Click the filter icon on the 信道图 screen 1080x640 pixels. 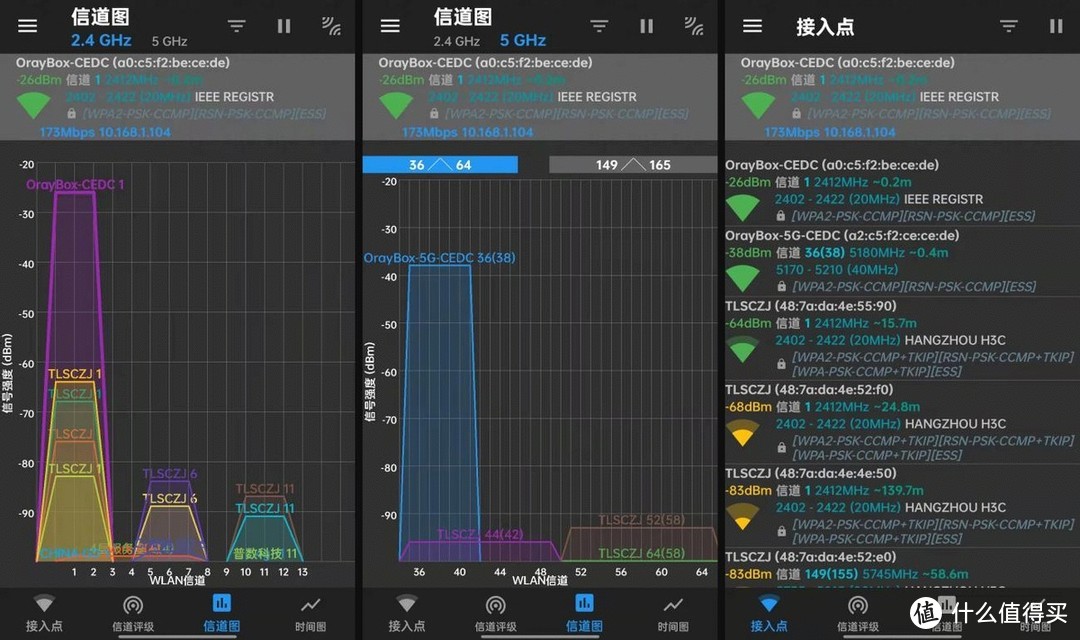tap(237, 25)
